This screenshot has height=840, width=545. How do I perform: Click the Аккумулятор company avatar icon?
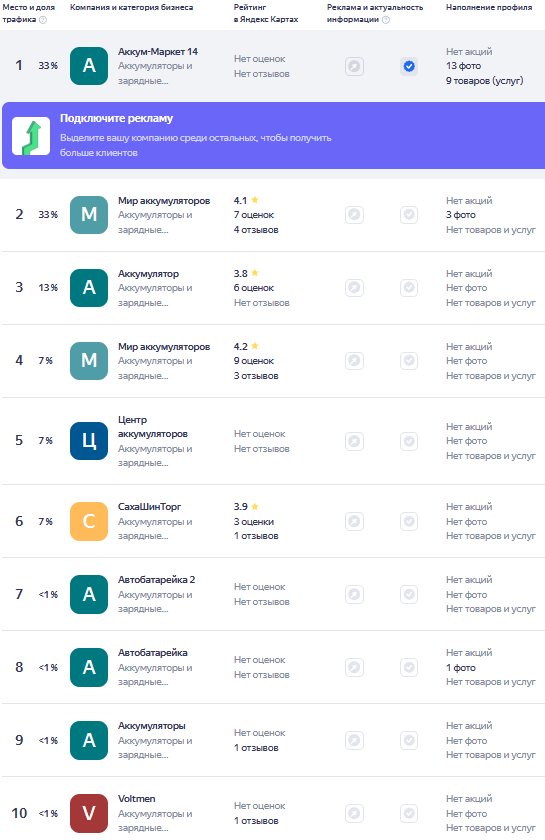89,288
